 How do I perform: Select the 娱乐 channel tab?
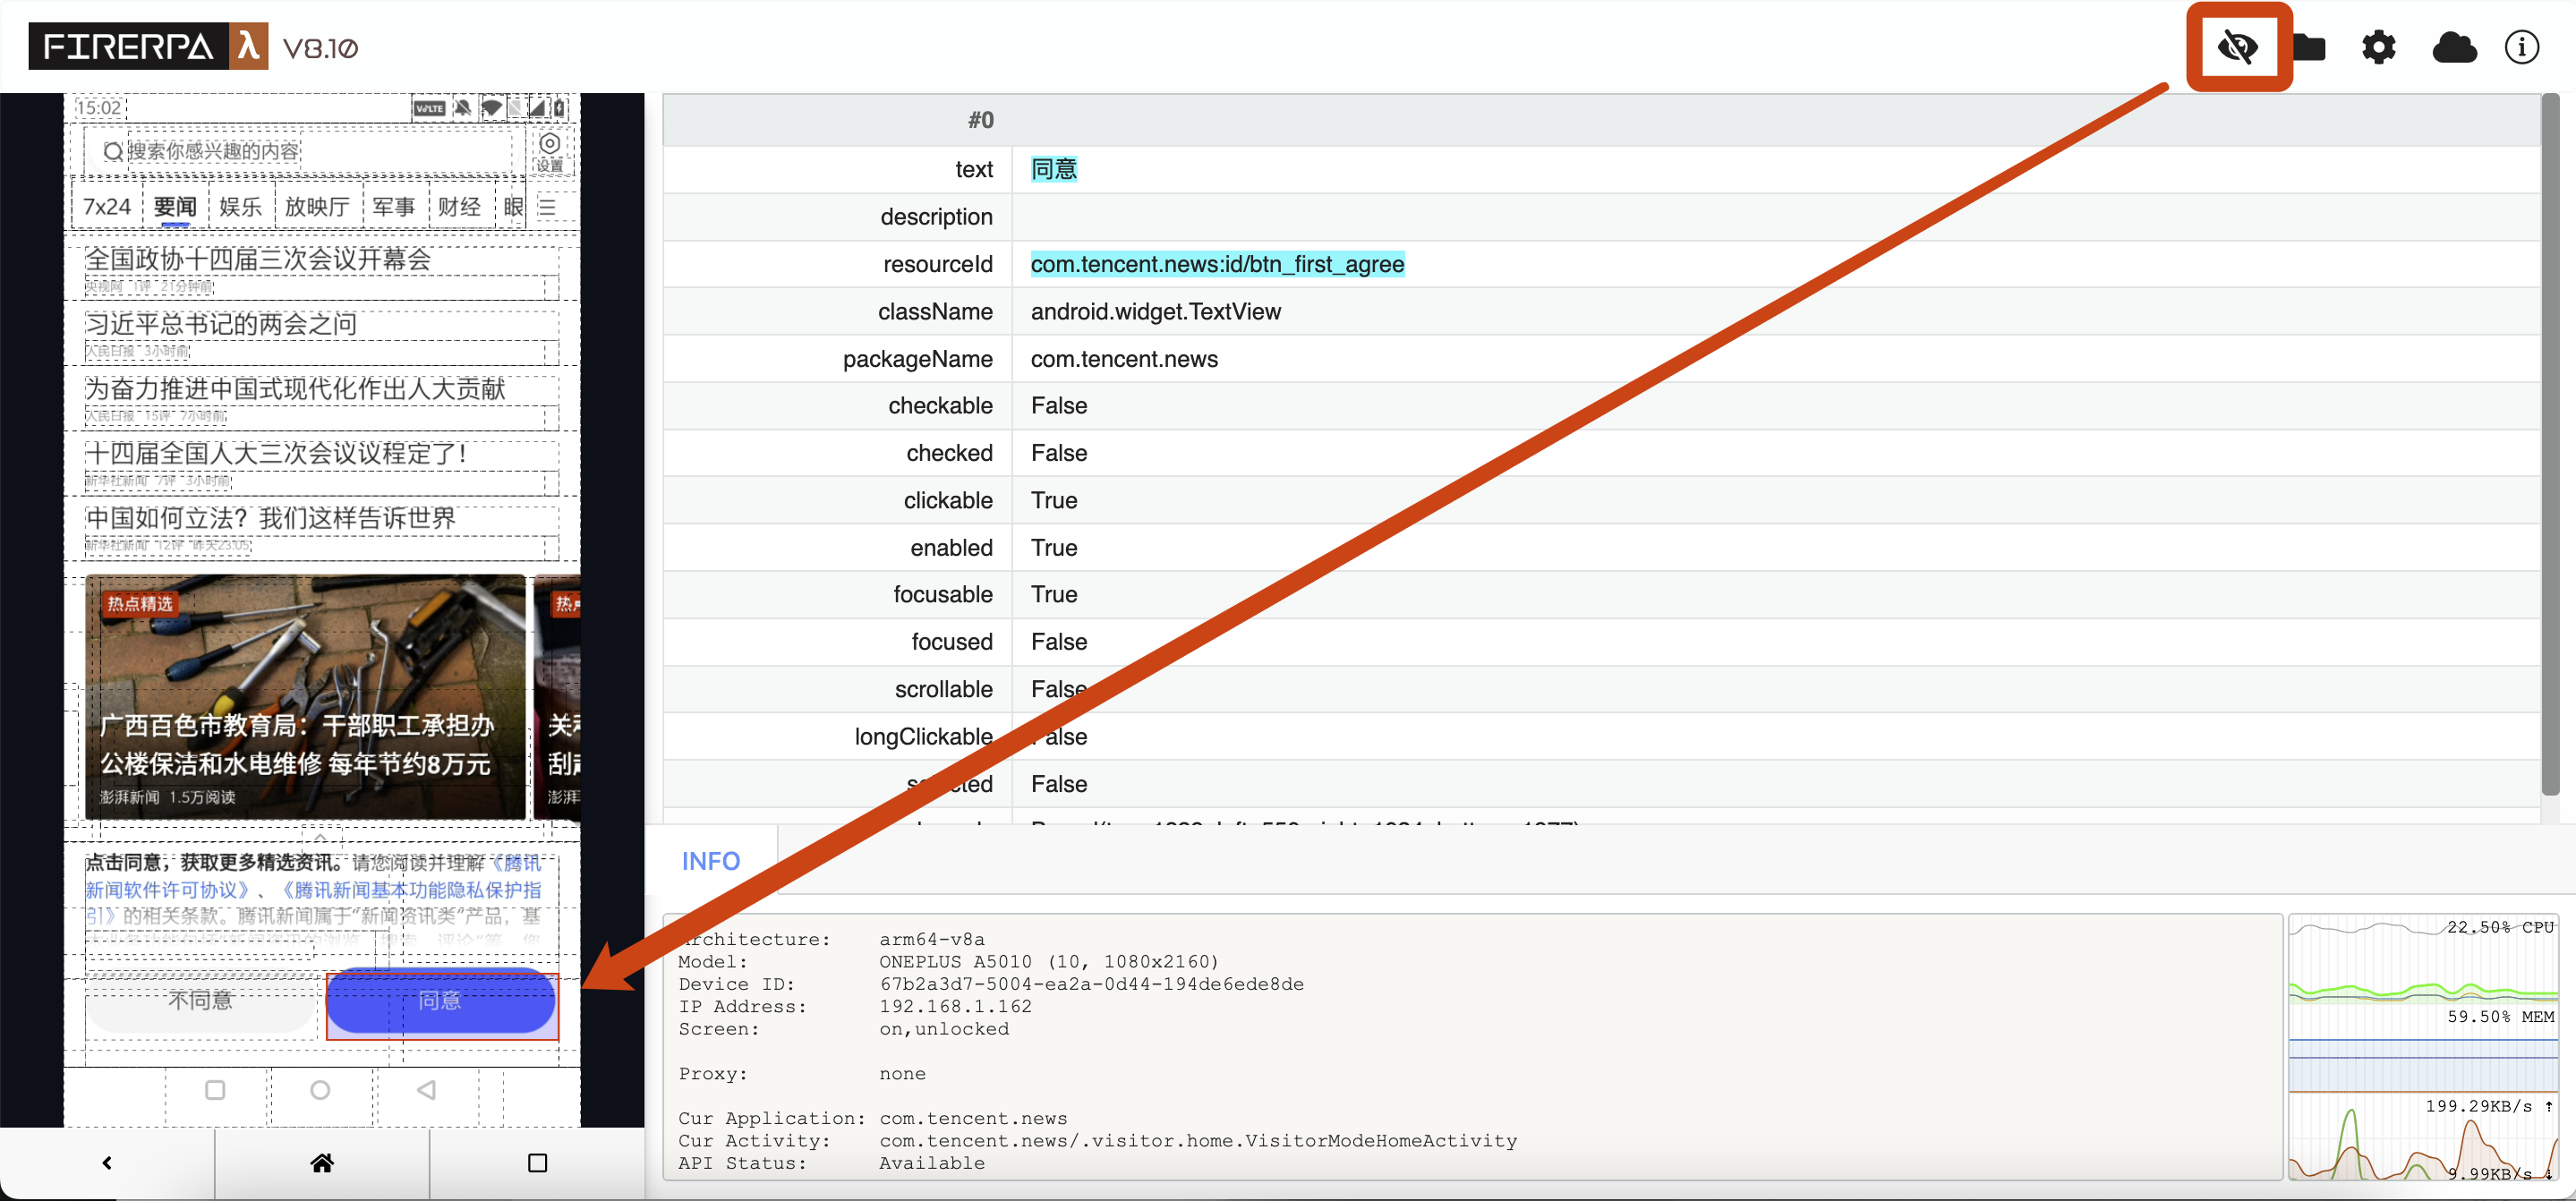[240, 207]
